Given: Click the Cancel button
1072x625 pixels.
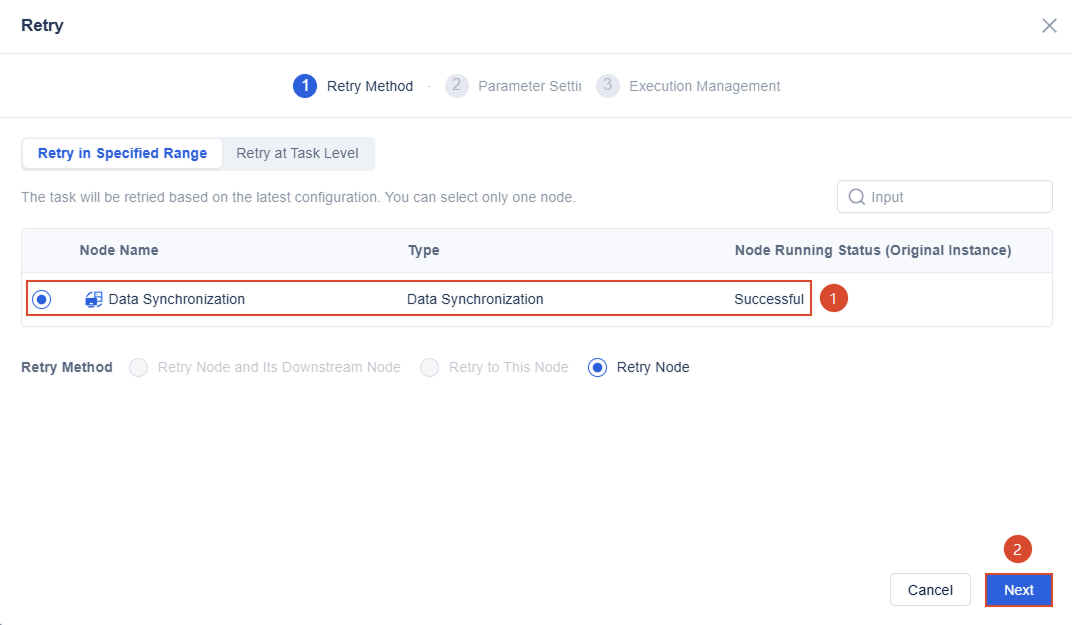Looking at the screenshot, I should (x=930, y=590).
